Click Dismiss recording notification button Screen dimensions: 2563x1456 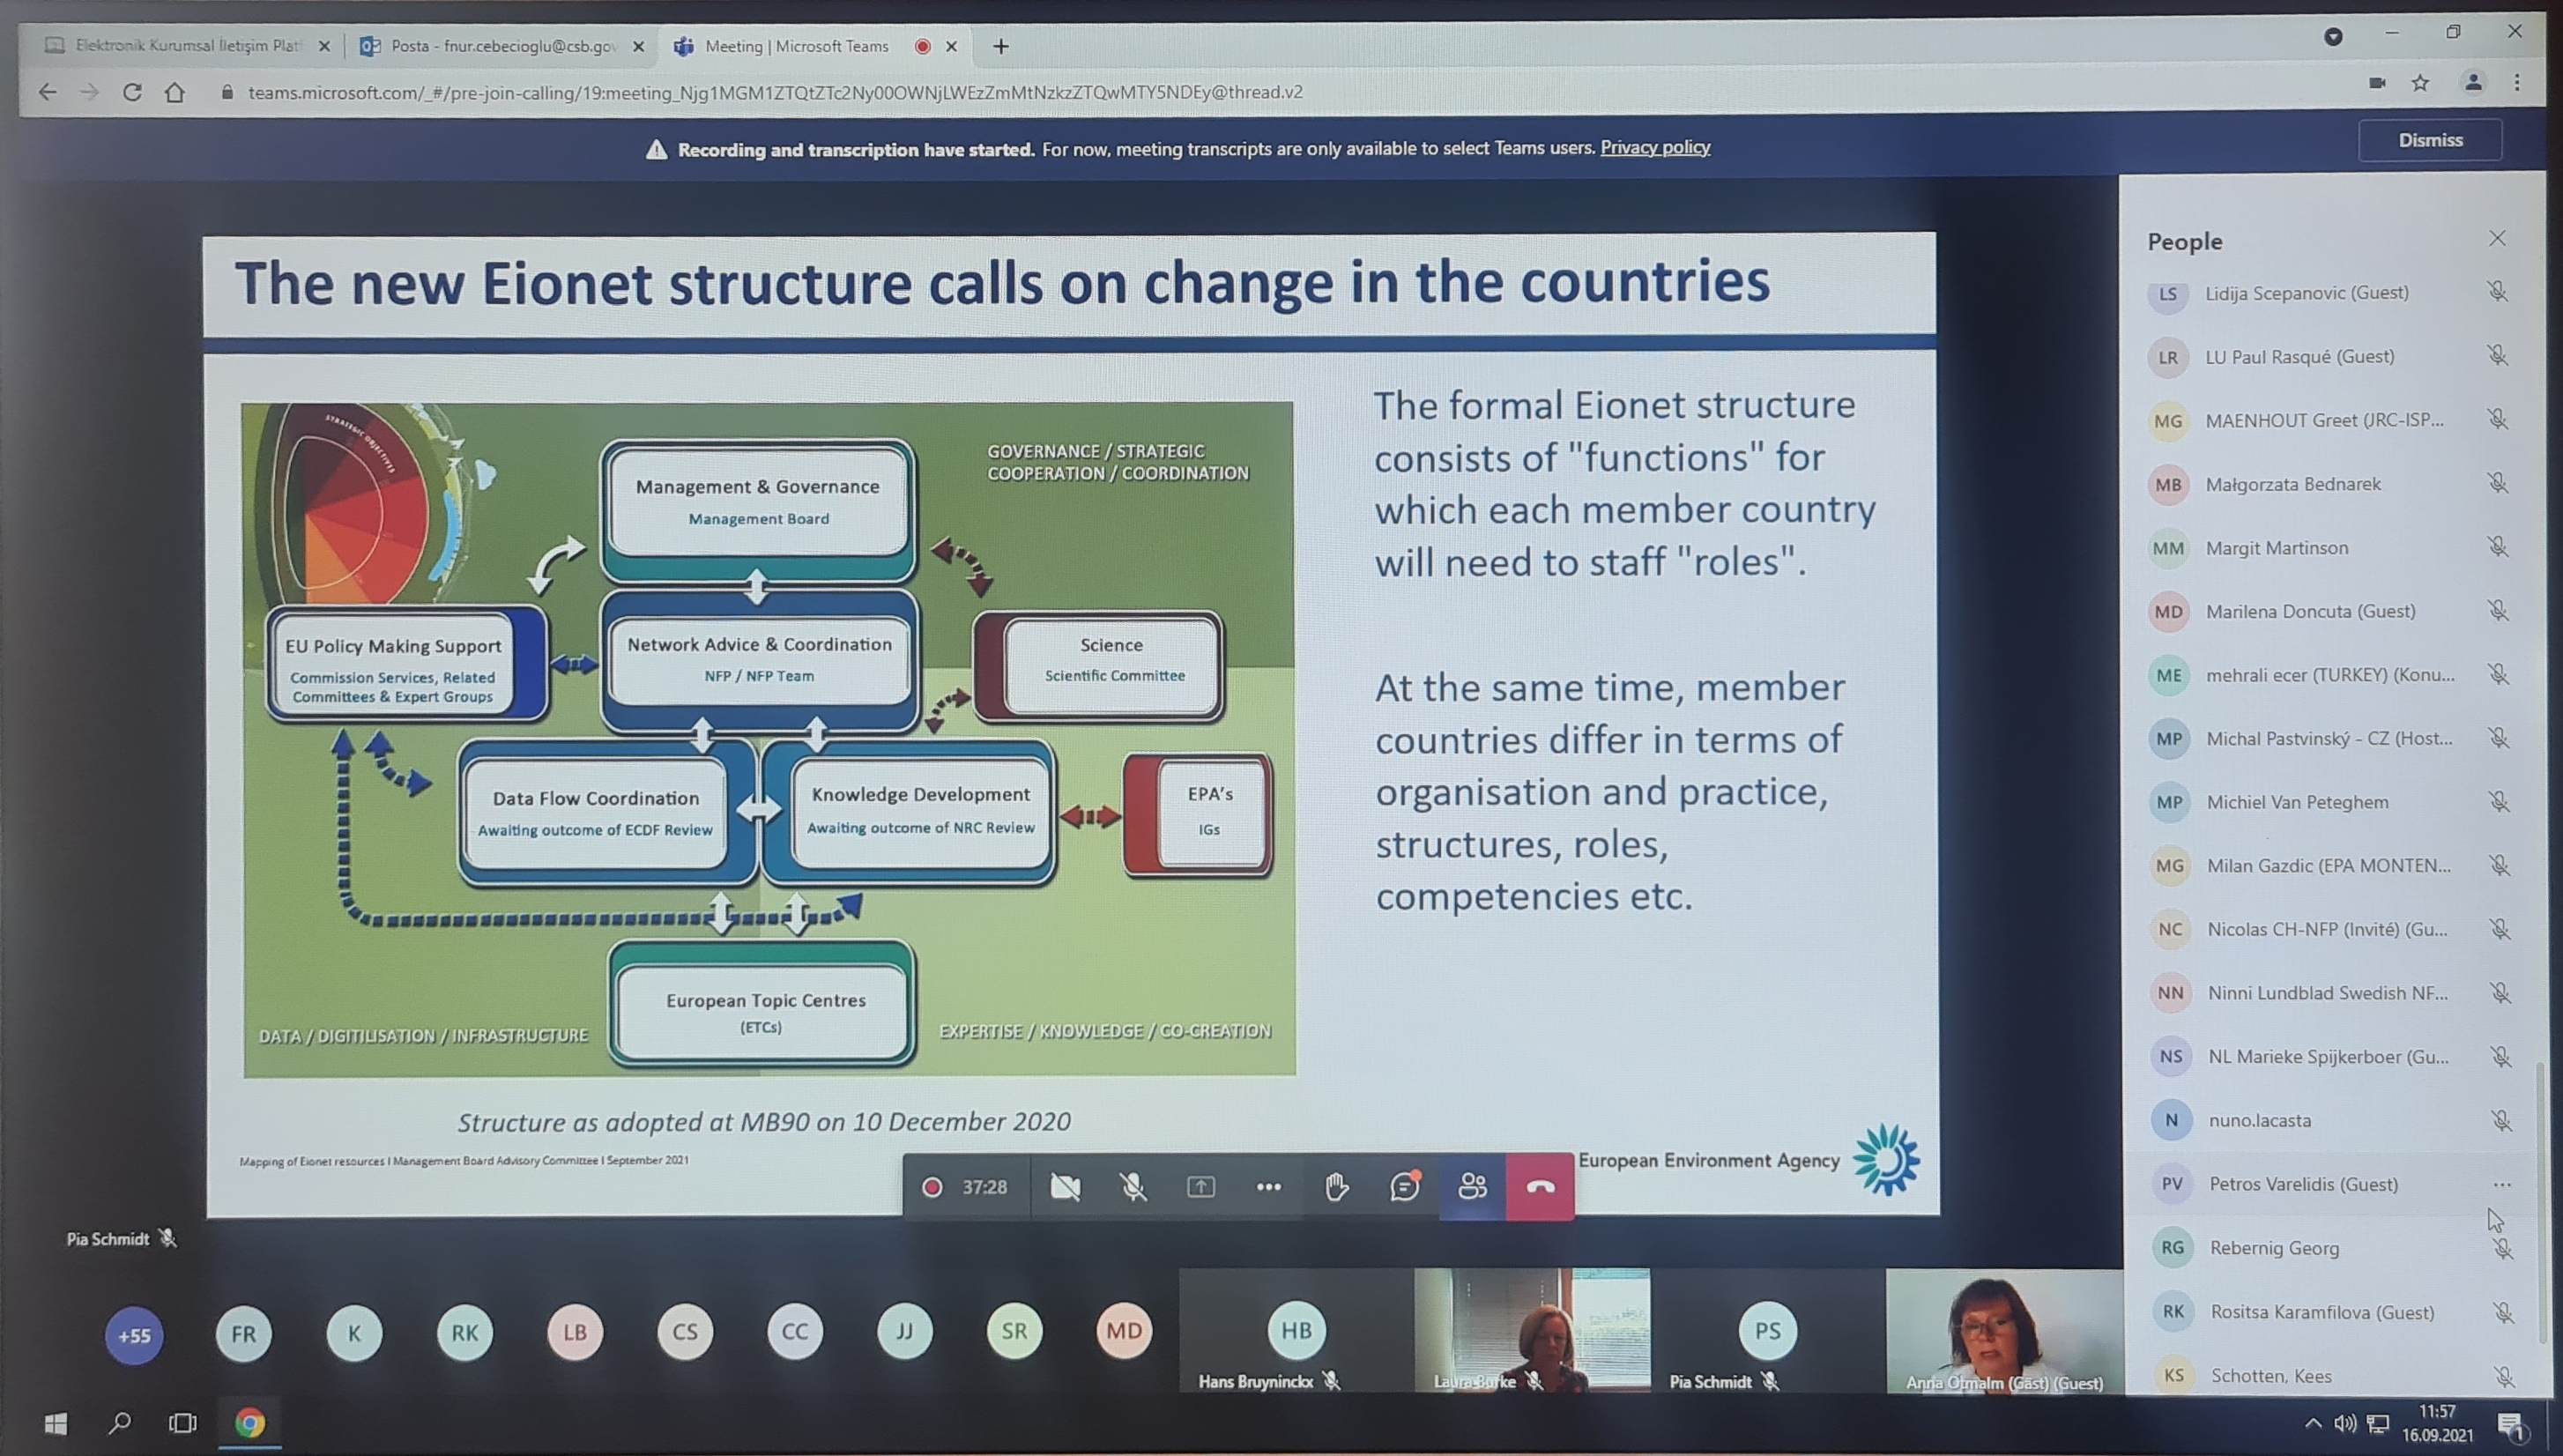click(x=2431, y=137)
